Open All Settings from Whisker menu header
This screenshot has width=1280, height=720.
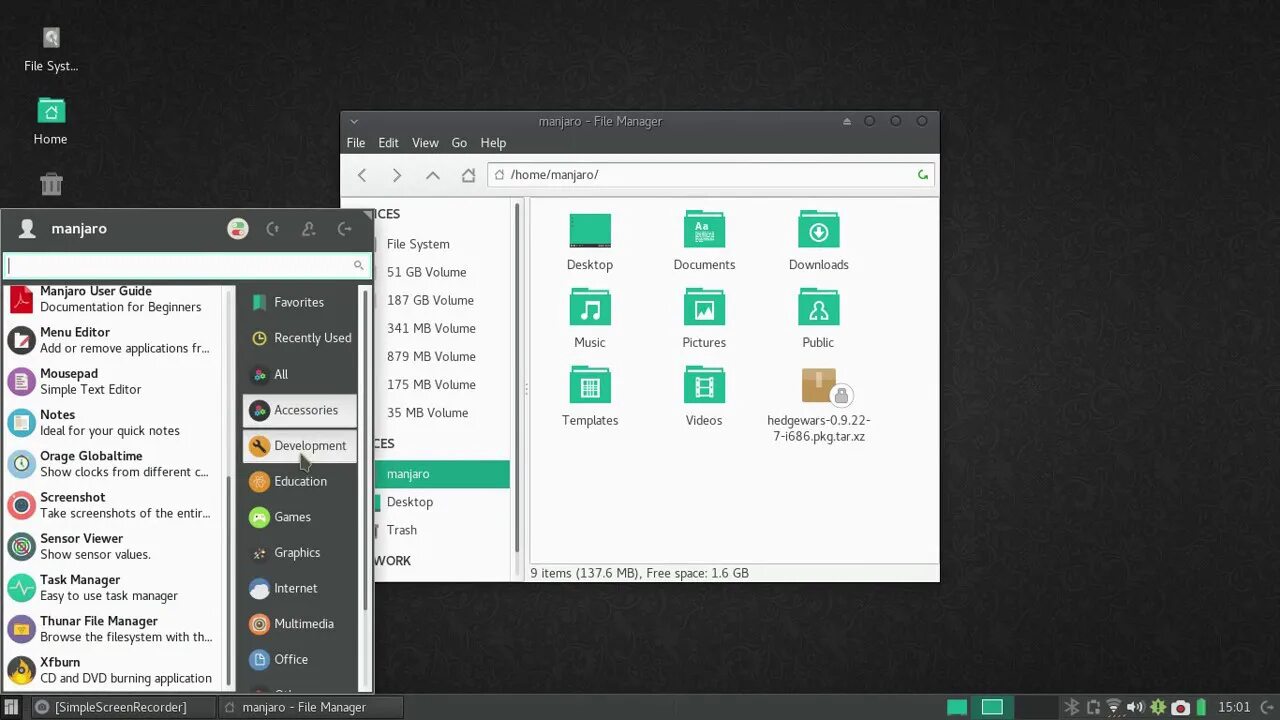point(238,229)
